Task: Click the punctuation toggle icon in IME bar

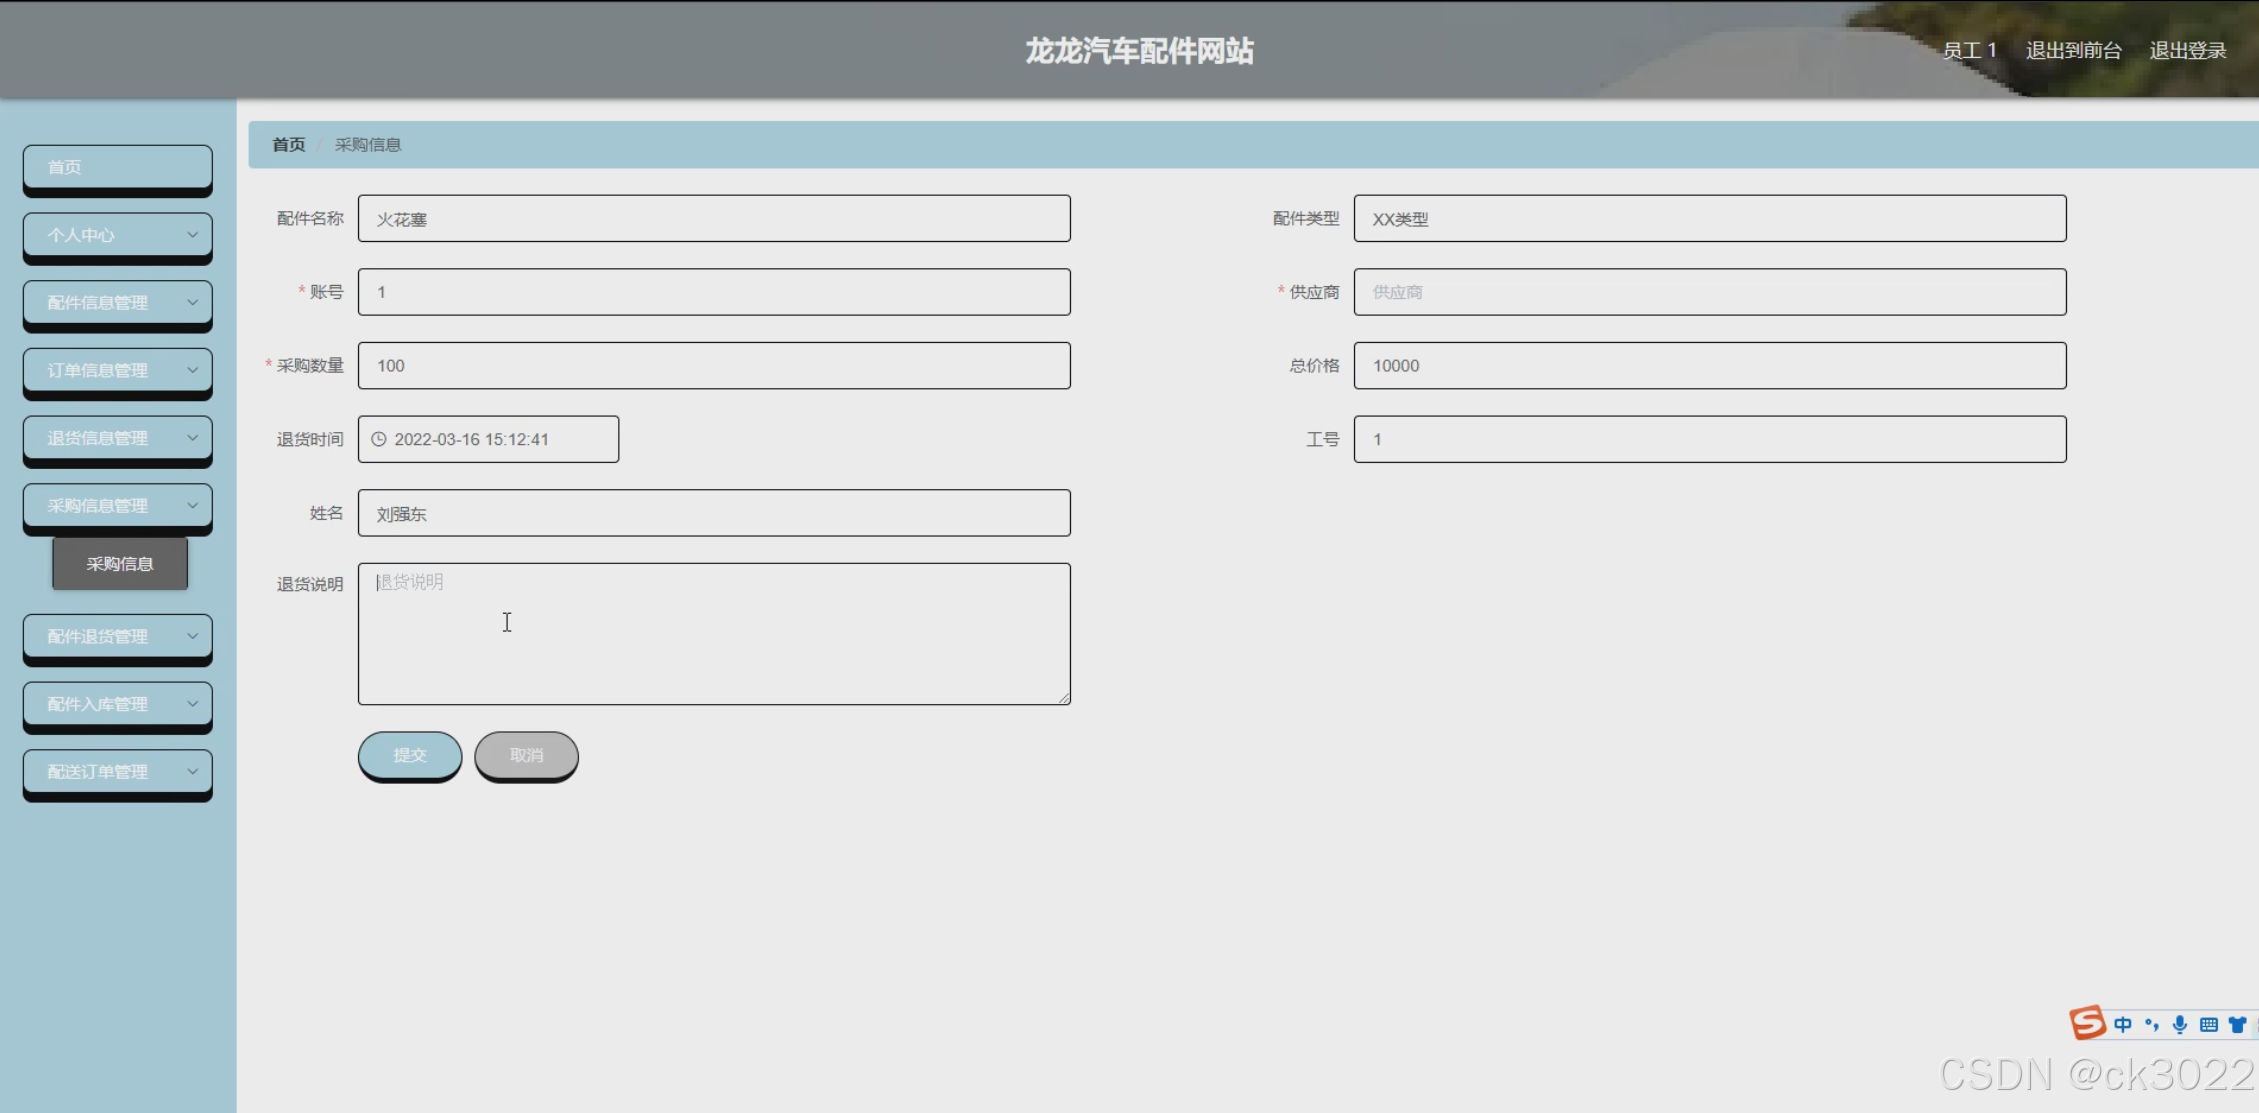Action: coord(2152,1024)
